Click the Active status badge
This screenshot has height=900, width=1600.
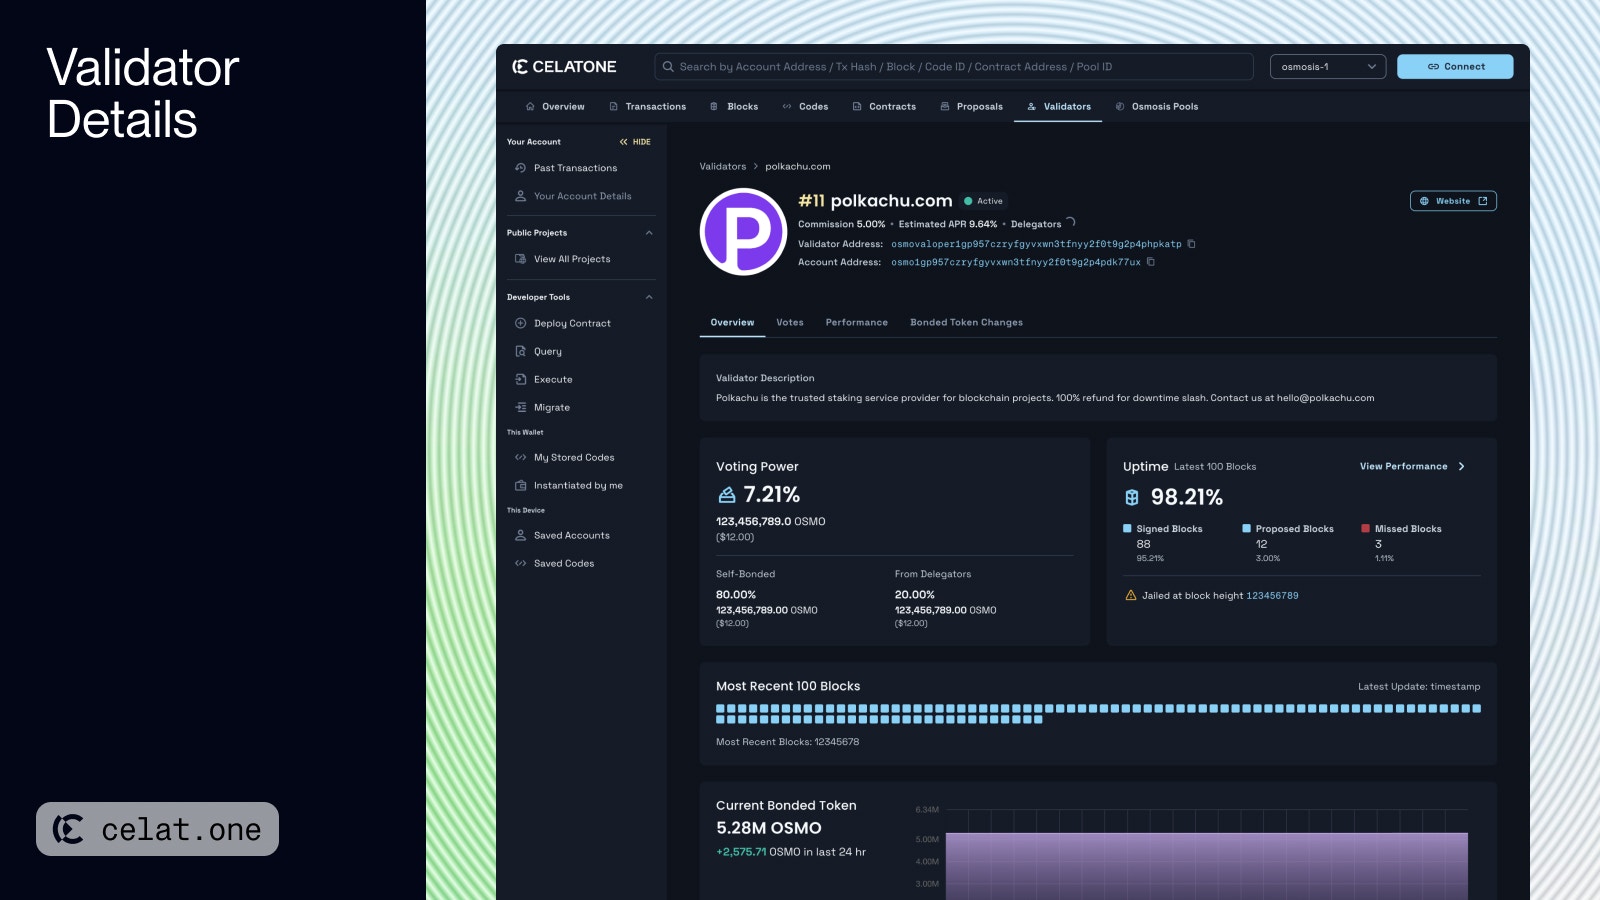[983, 201]
